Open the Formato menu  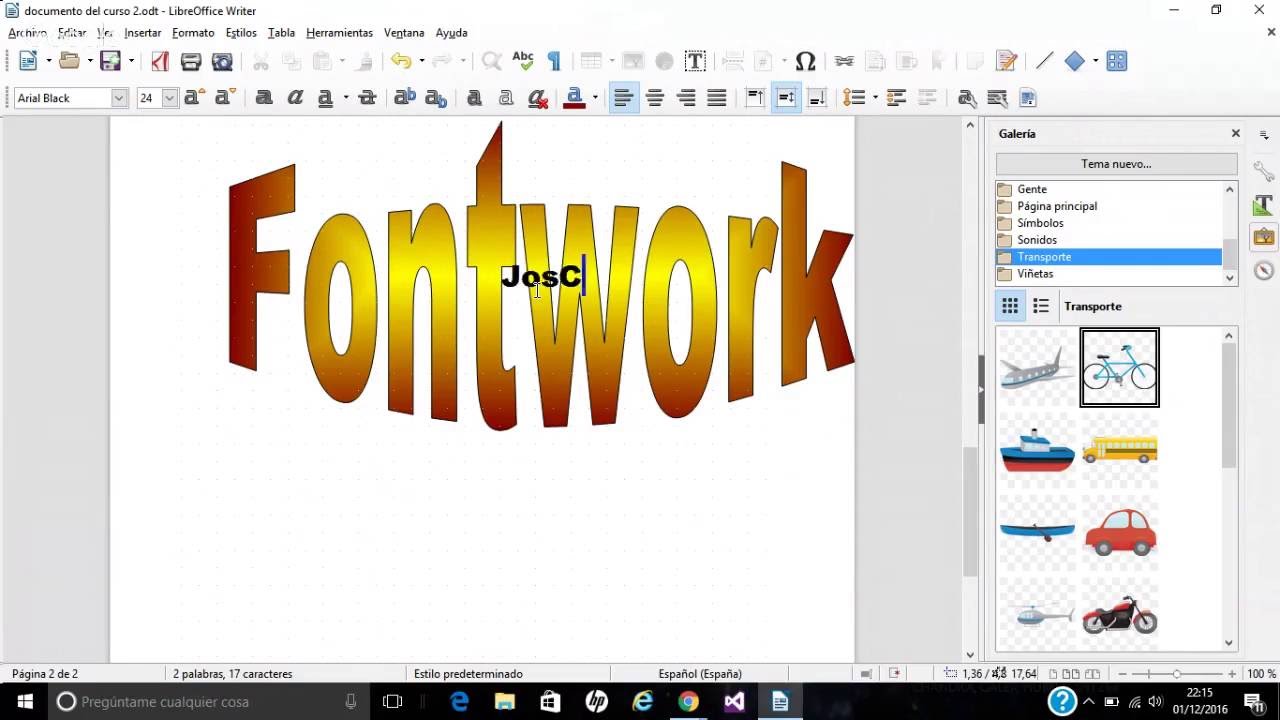pos(193,33)
